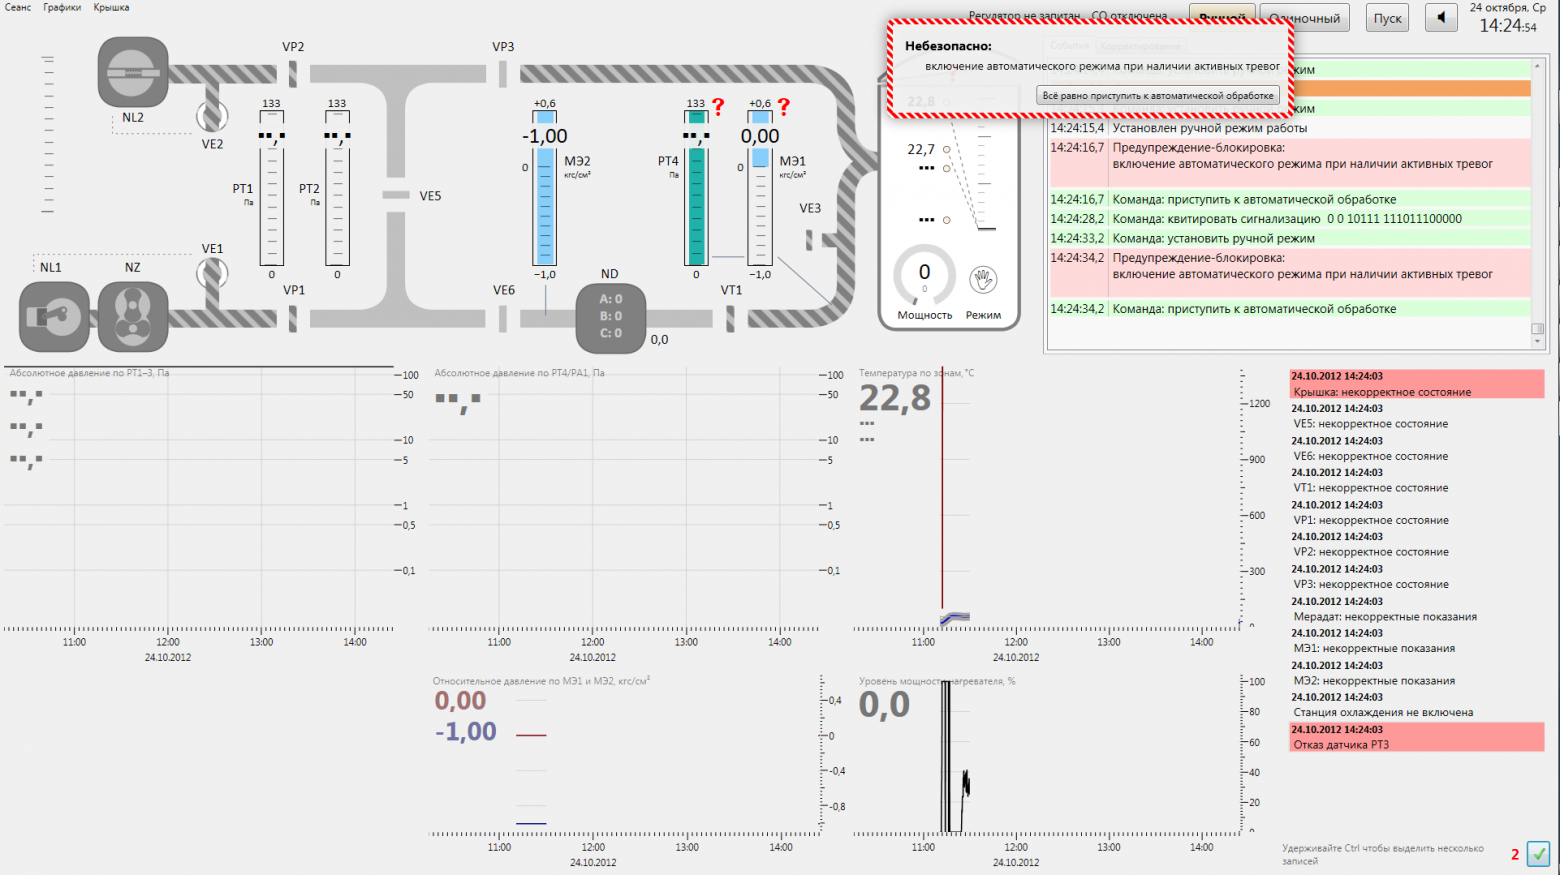Toggle the VE6 valve on the pipe
This screenshot has width=1560, height=875.
point(503,318)
